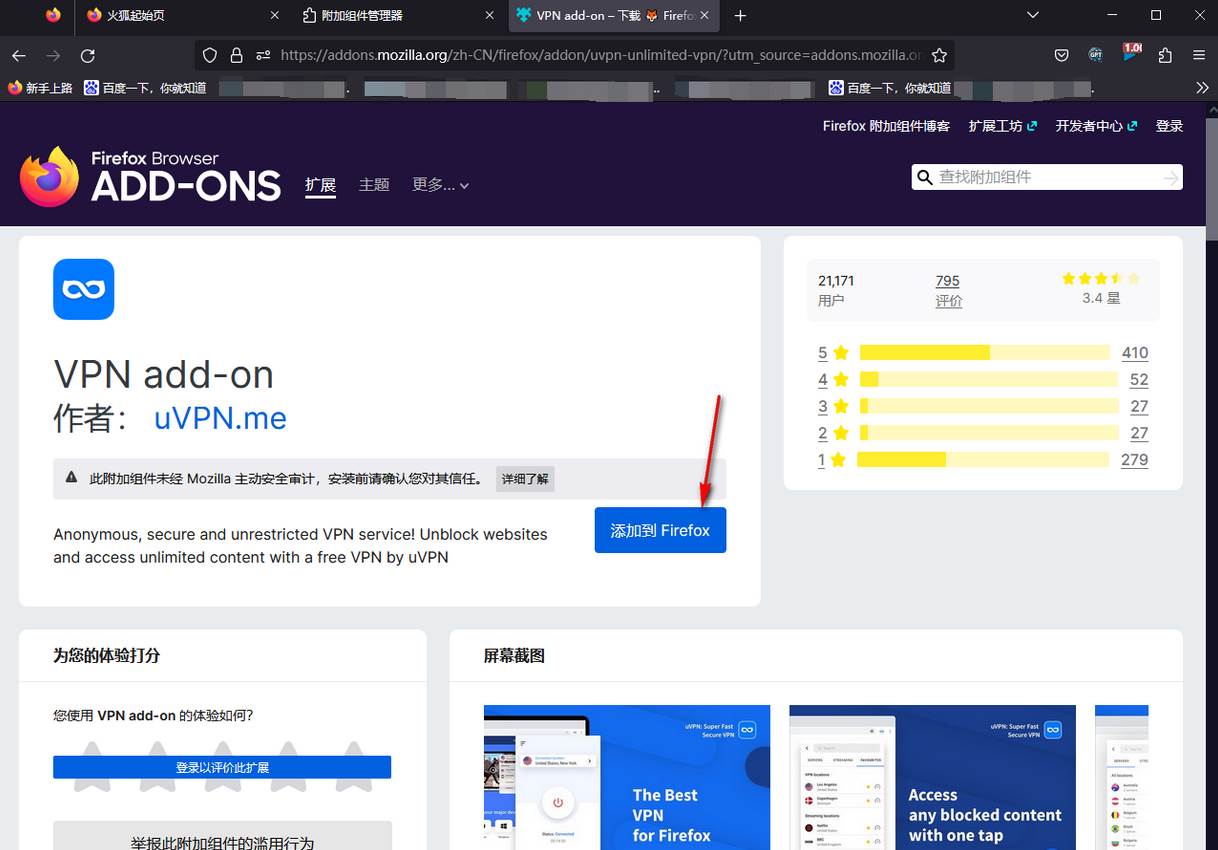The width and height of the screenshot is (1218, 850).
Task: Open the 扩展工坊 external link
Action: pos(1002,126)
